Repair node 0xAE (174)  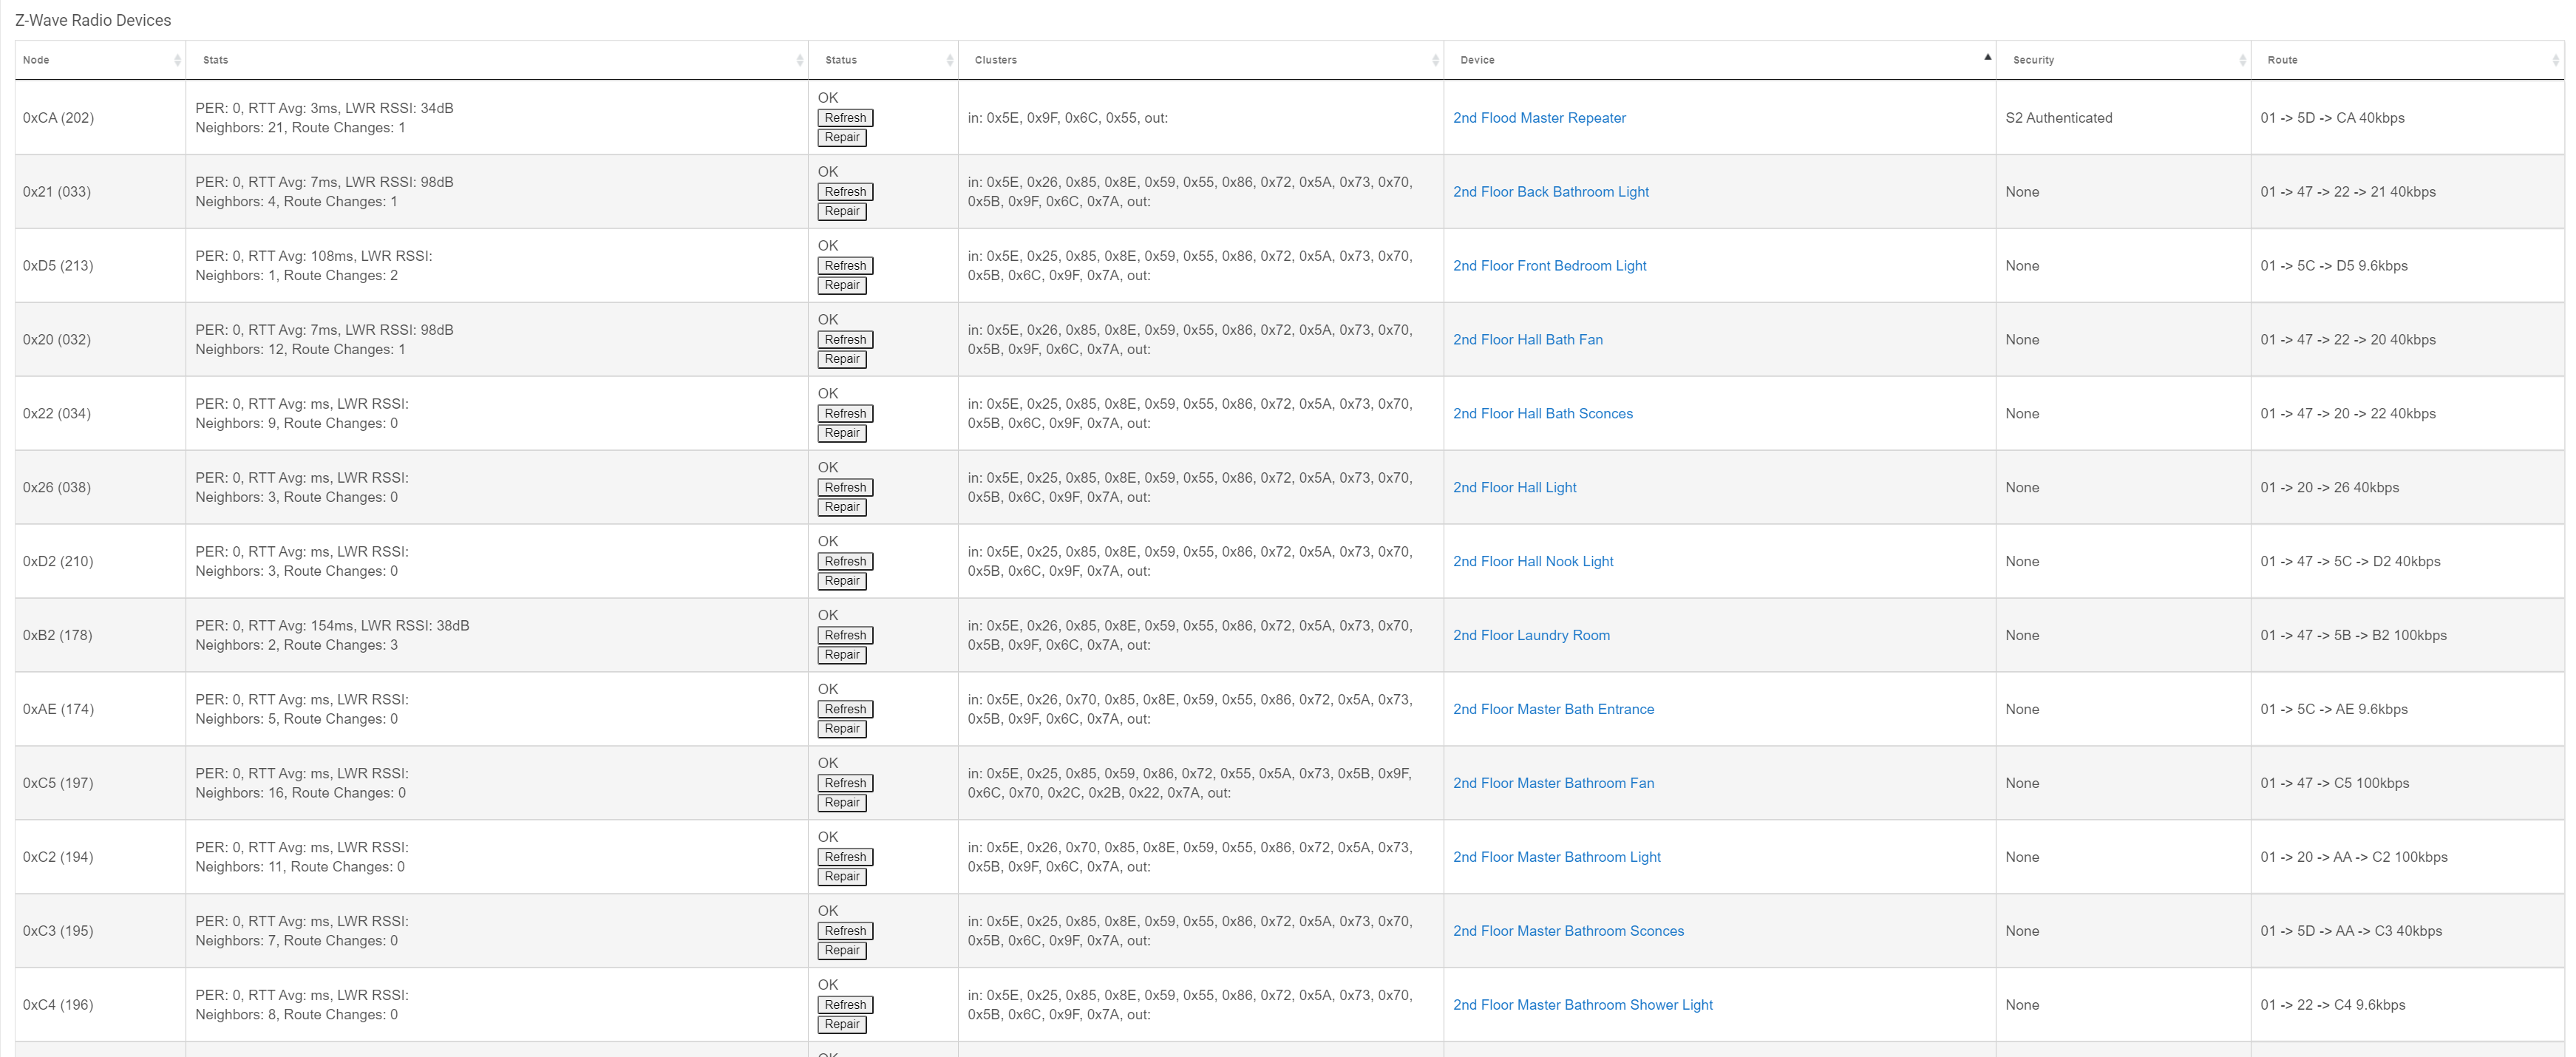pos(842,730)
